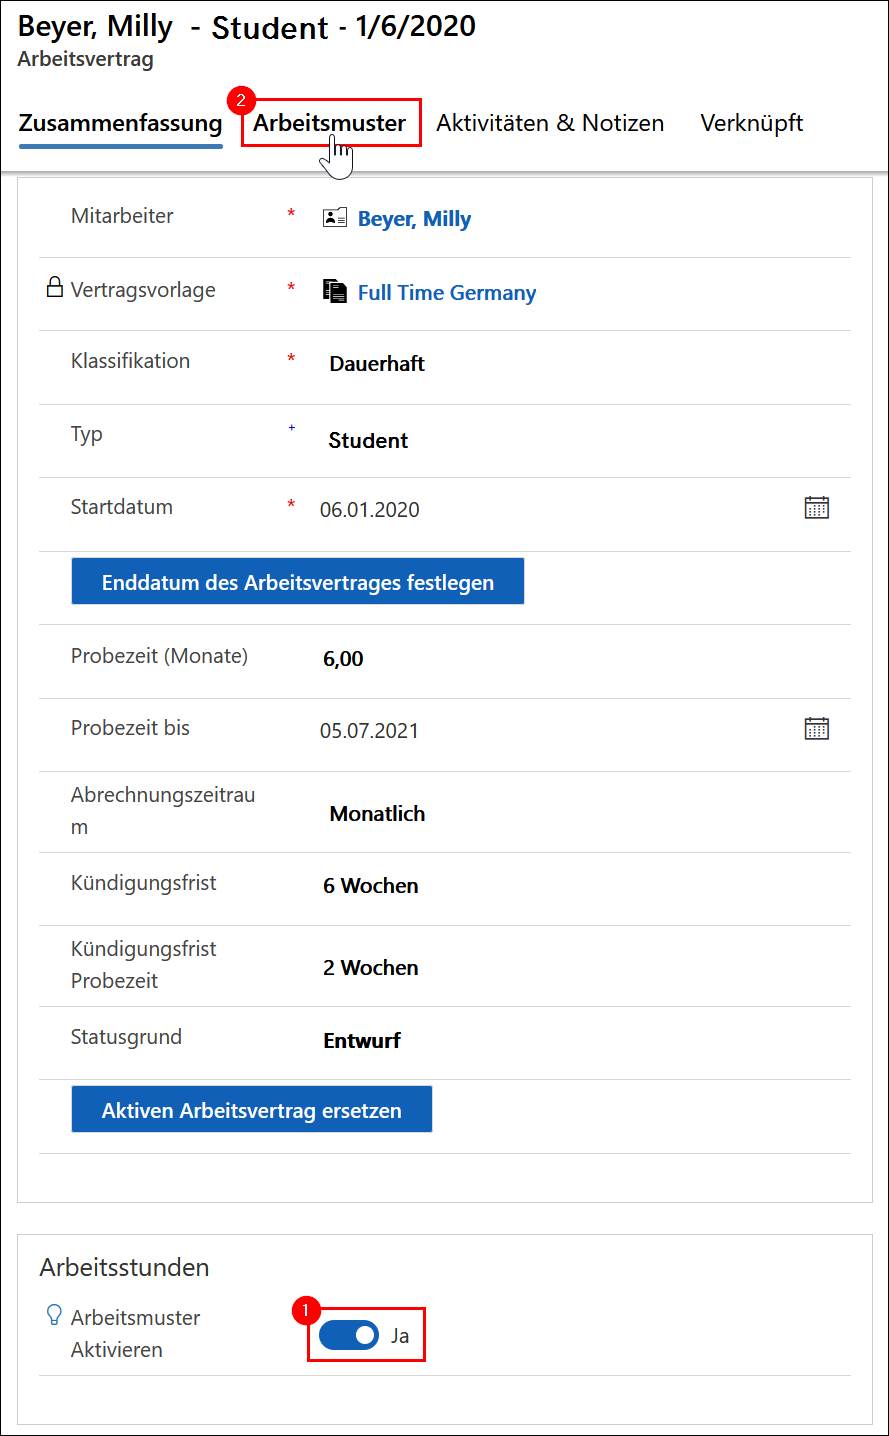Click the document icon beside Full Time Germany

(x=335, y=291)
